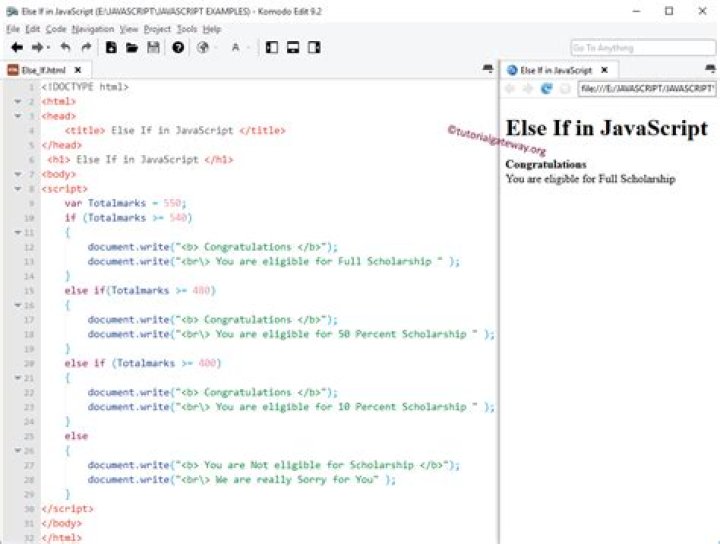Image resolution: width=720 pixels, height=544 pixels.
Task: Create a new file with toolbar icon
Action: click(111, 47)
